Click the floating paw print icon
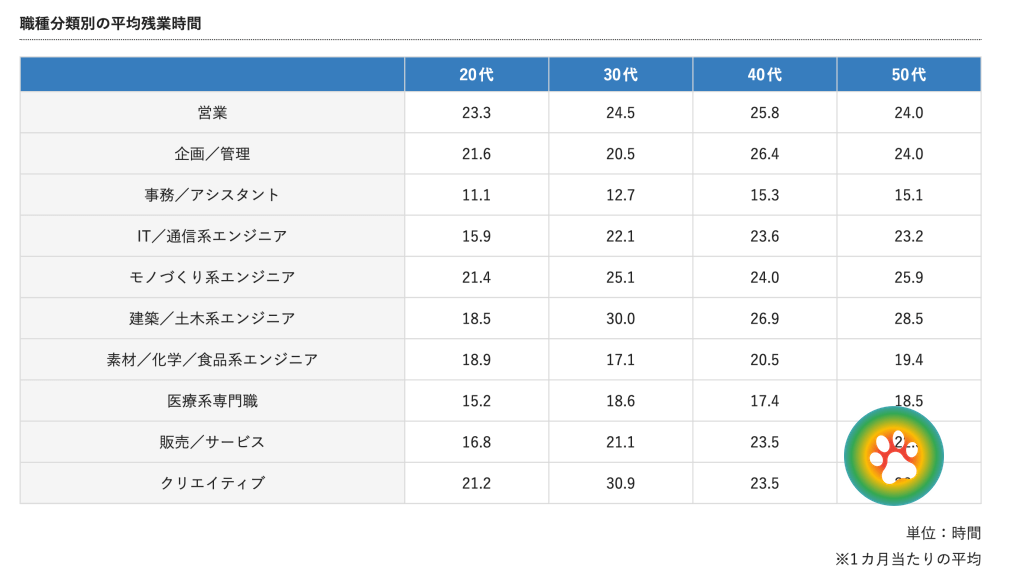Screen dimensions: 1024x586 point(893,456)
